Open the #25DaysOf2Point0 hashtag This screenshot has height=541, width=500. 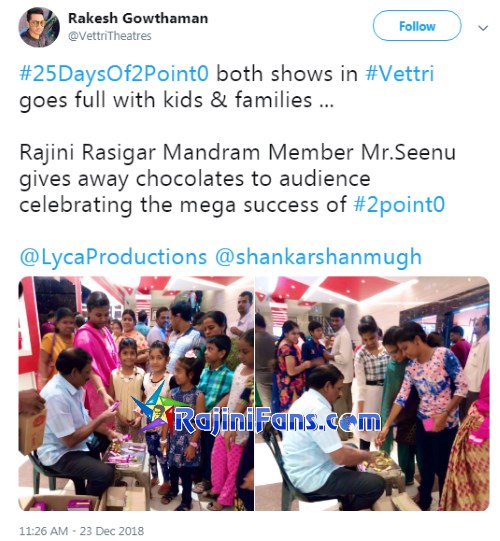pos(114,74)
